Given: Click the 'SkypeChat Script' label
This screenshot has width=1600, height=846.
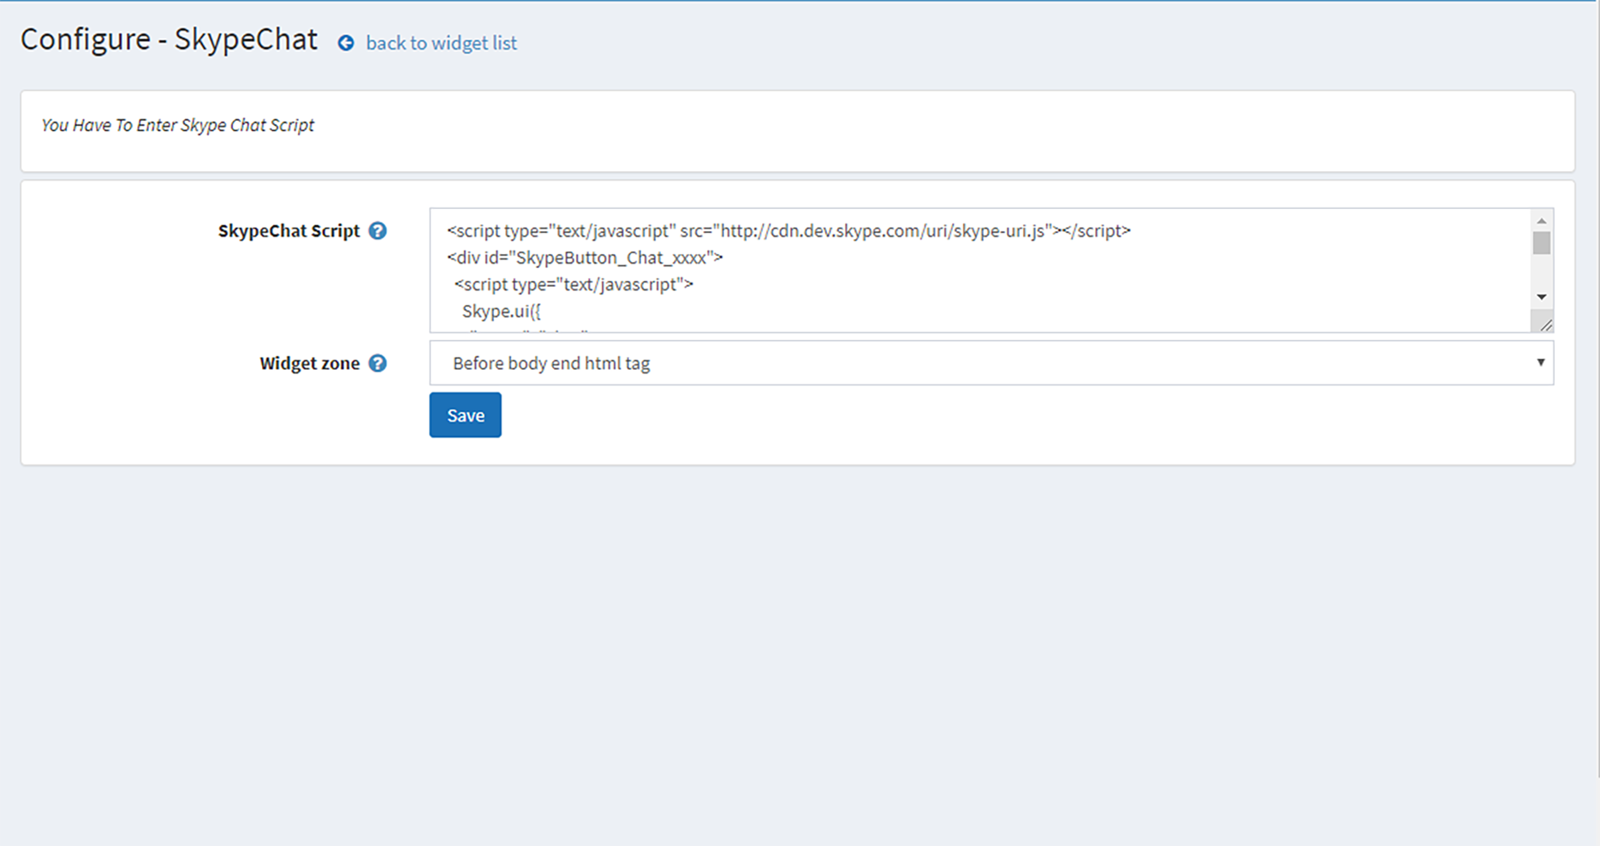Looking at the screenshot, I should (x=289, y=230).
